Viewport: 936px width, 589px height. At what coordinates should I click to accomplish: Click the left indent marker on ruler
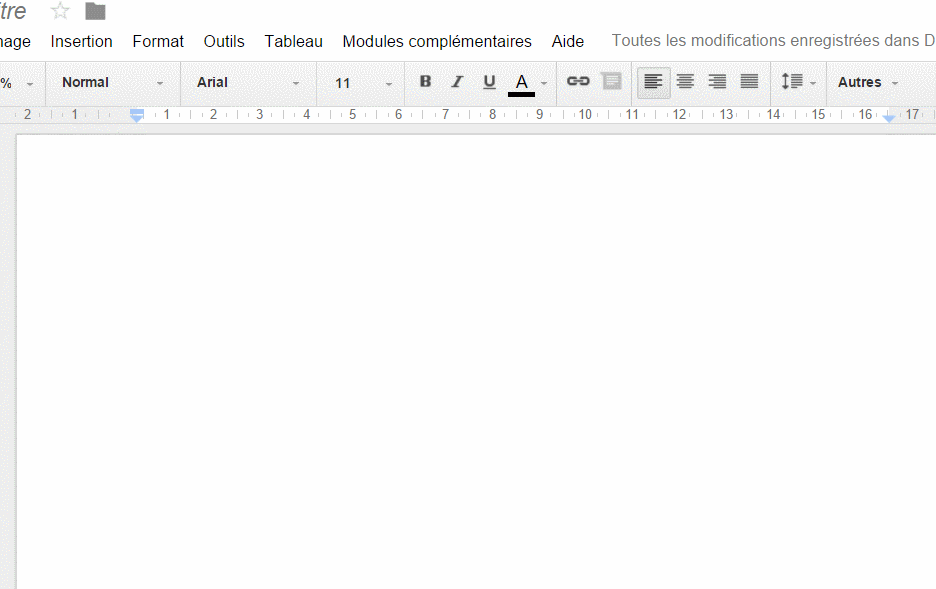[137, 115]
